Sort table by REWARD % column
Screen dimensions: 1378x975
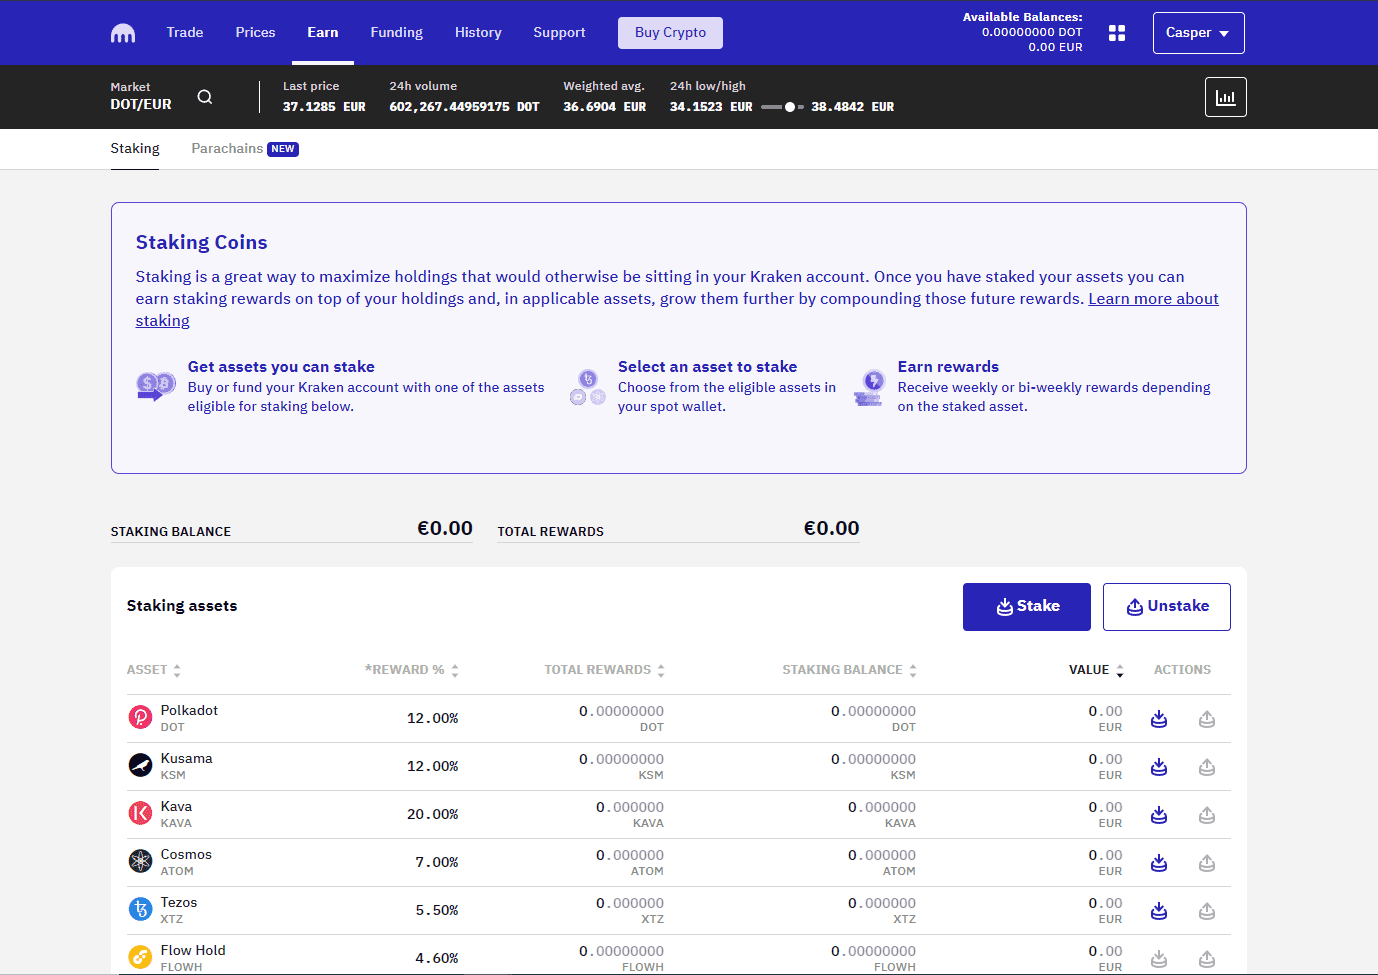coord(412,670)
